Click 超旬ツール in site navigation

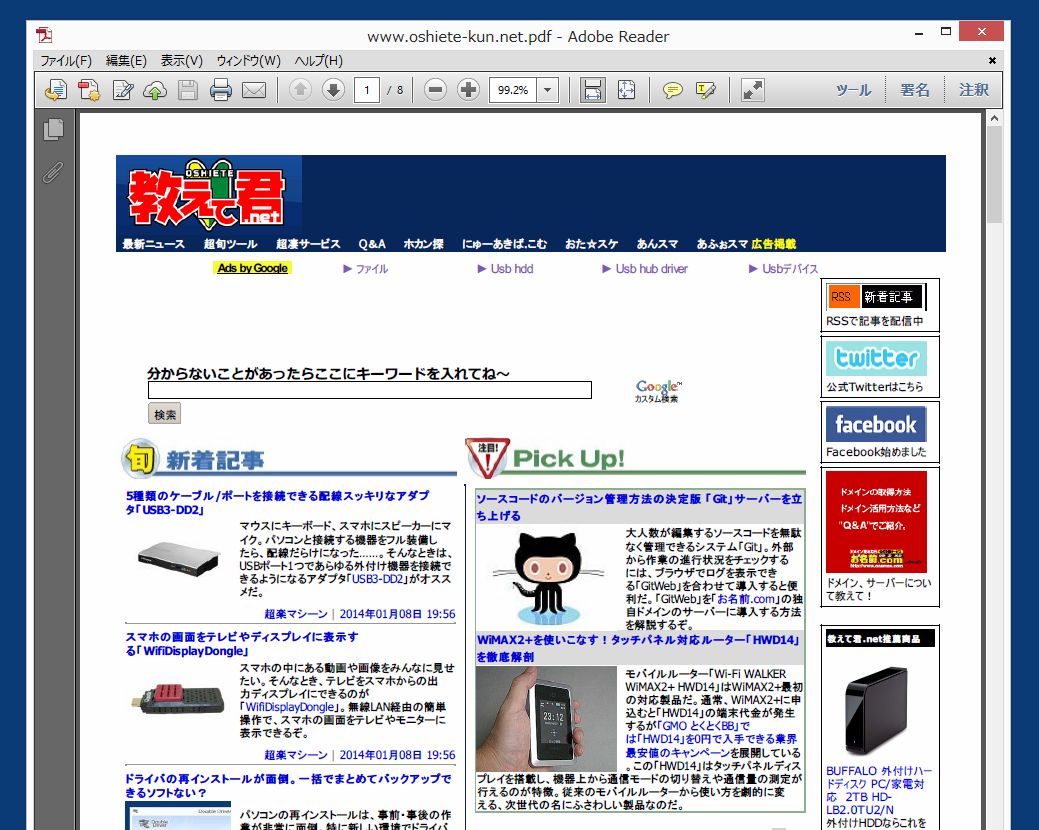(231, 244)
